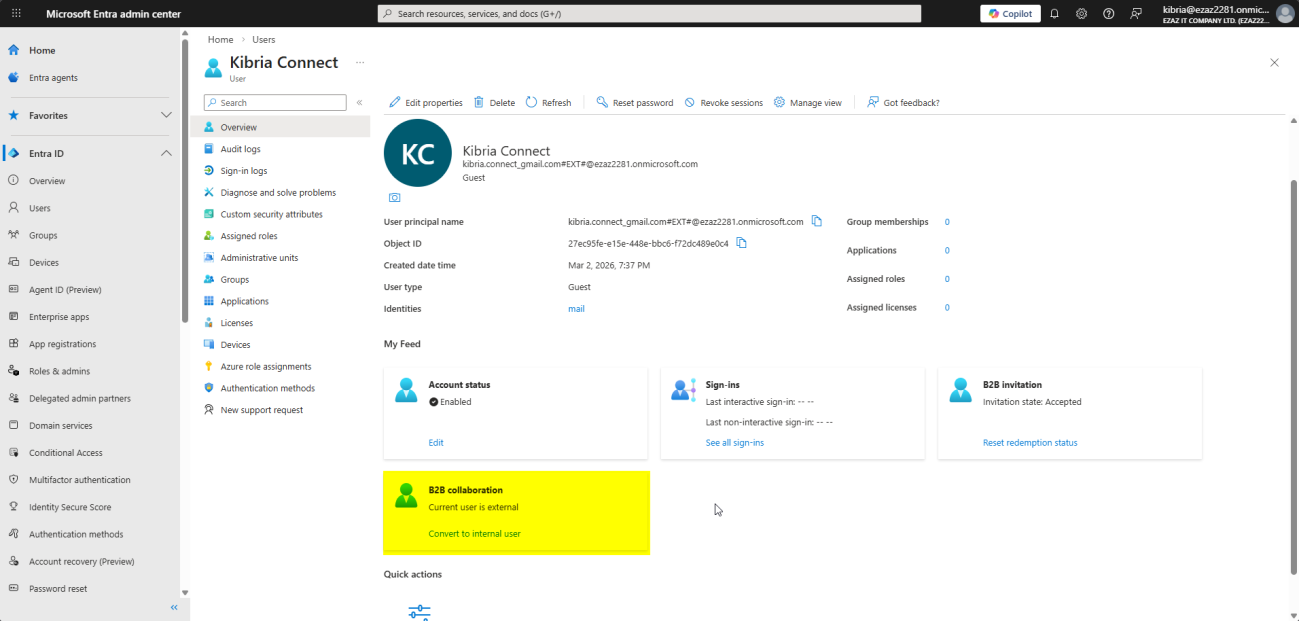Click Edit under Account status
1299x621 pixels.
click(436, 442)
